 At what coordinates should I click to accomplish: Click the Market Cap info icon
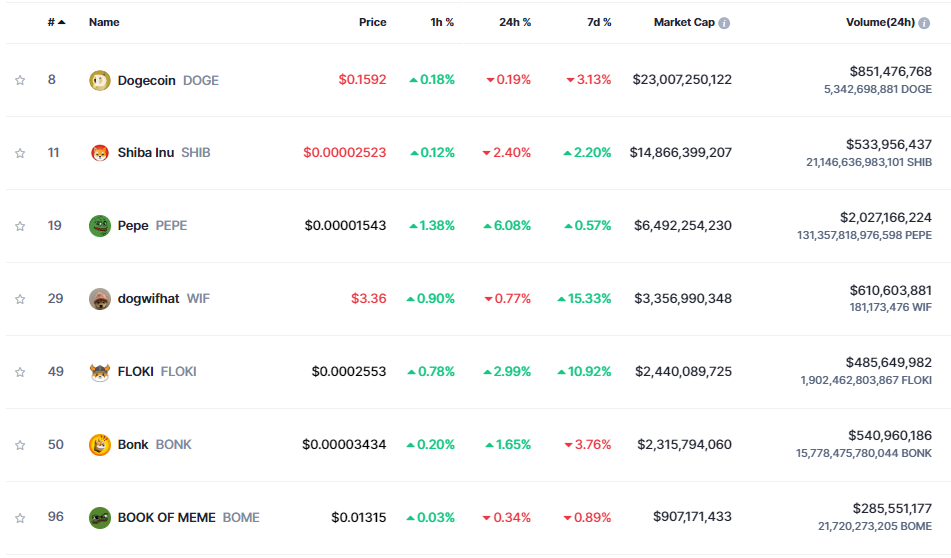pos(724,23)
